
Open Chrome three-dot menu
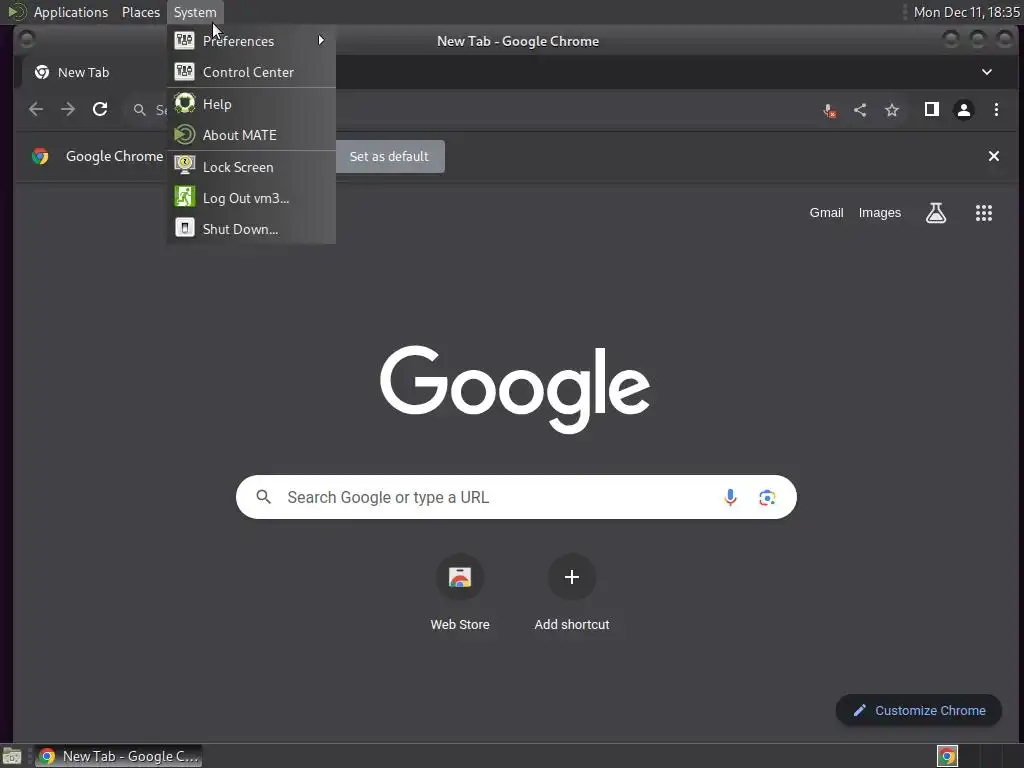[x=996, y=110]
